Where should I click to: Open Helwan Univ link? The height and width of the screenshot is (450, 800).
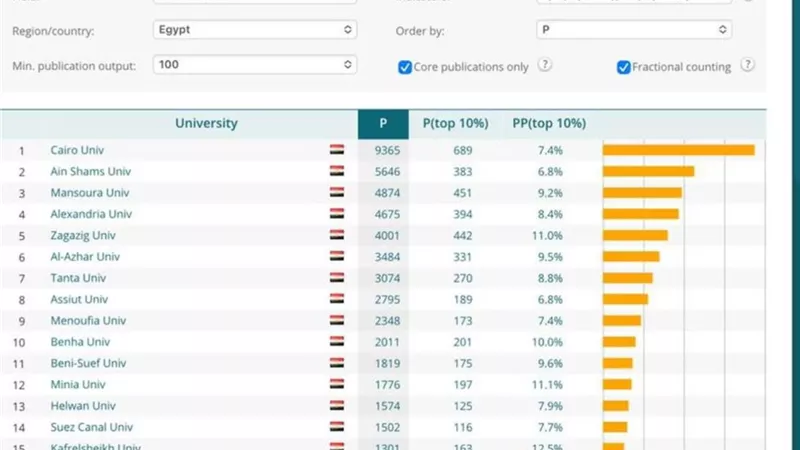point(83,406)
